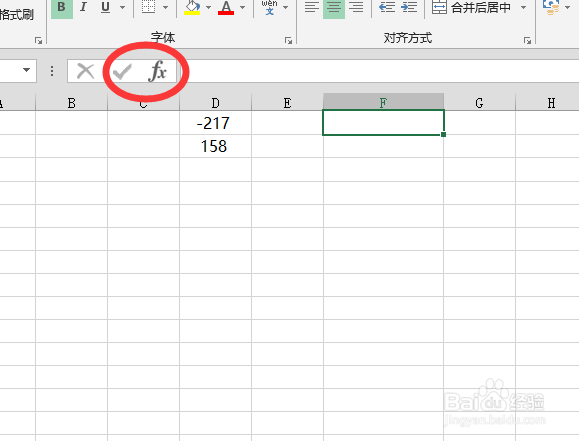Viewport: 579px width, 441px height.
Task: Open 字体 group dialog launcher
Action: pyautogui.click(x=288, y=40)
